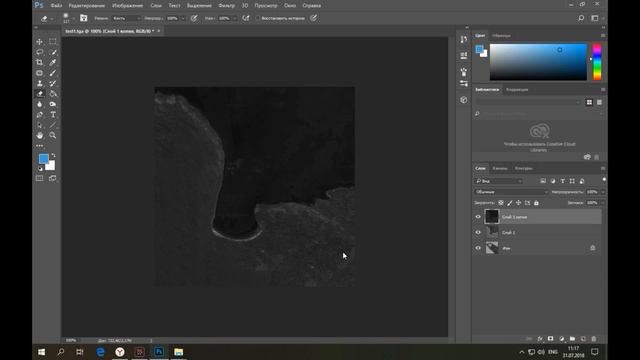Select the Magic Wand tool
Image resolution: width=640 pixels, height=360 pixels.
[x=53, y=52]
